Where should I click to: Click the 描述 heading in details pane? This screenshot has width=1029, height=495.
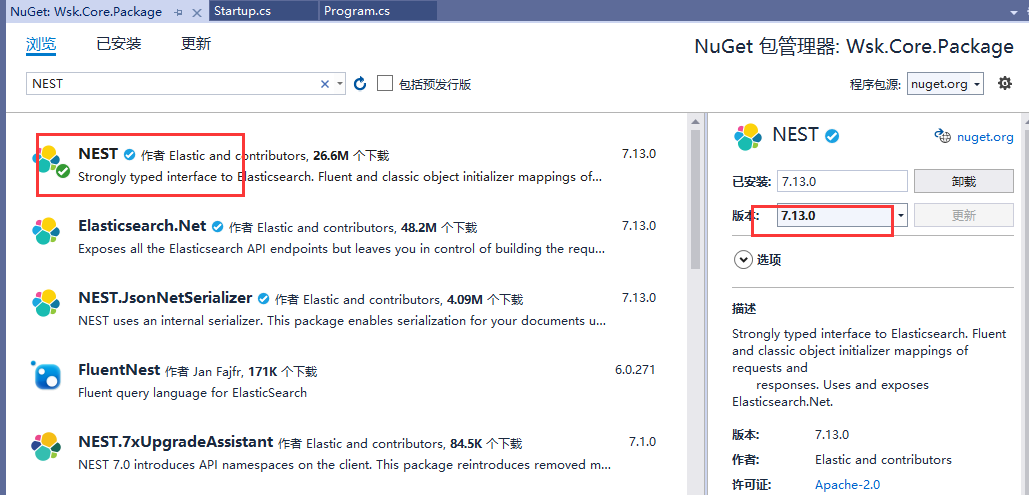coord(744,308)
